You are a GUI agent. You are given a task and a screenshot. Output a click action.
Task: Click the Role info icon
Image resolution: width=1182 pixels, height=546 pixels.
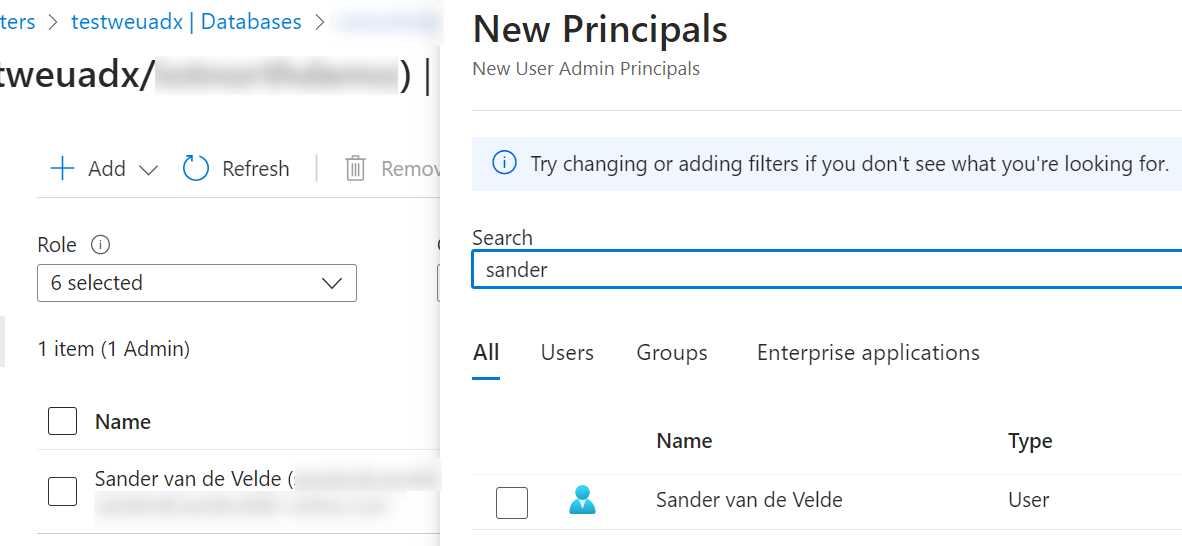point(100,244)
